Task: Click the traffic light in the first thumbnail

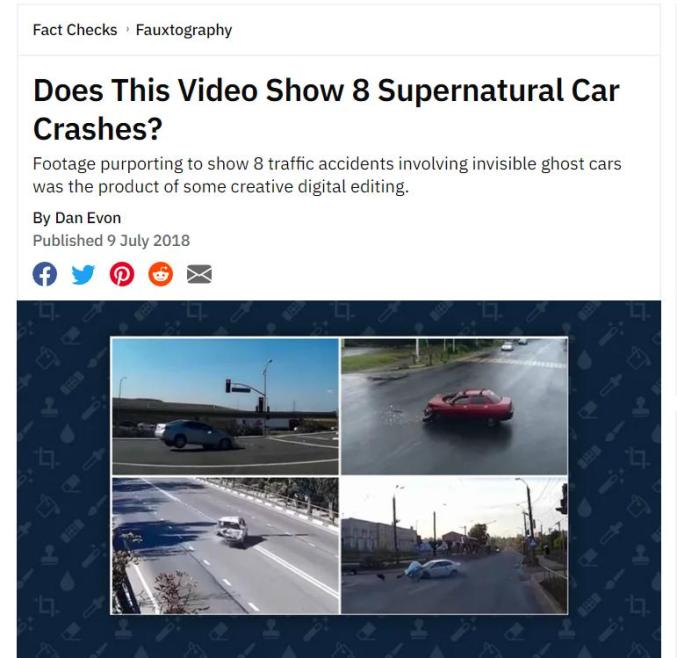Action: (228, 386)
